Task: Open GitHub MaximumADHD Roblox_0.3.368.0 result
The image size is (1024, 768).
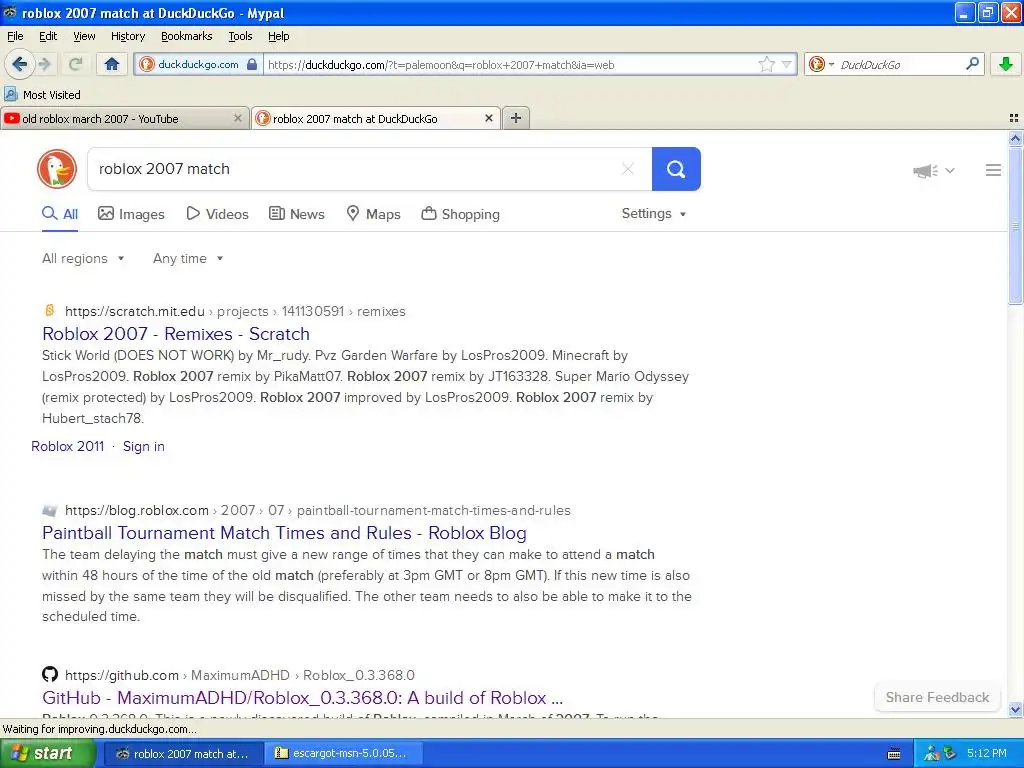Action: [x=302, y=697]
